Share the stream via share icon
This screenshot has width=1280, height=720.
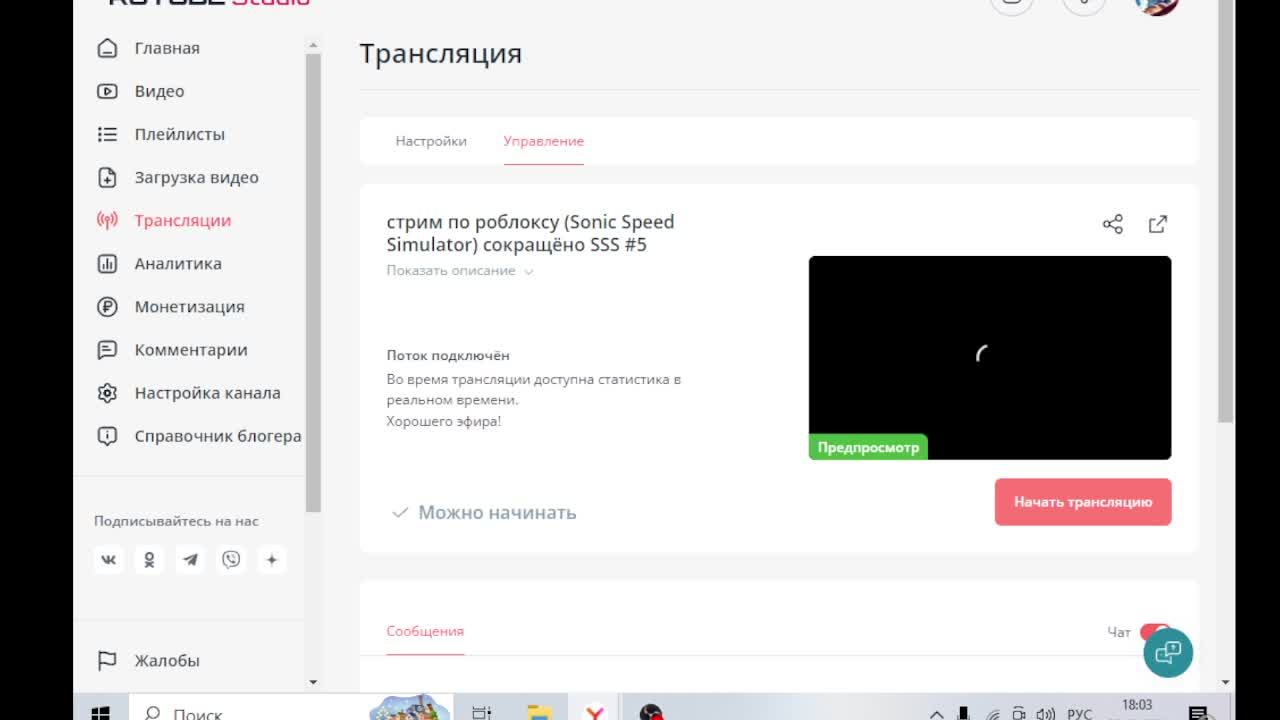pyautogui.click(x=1113, y=224)
